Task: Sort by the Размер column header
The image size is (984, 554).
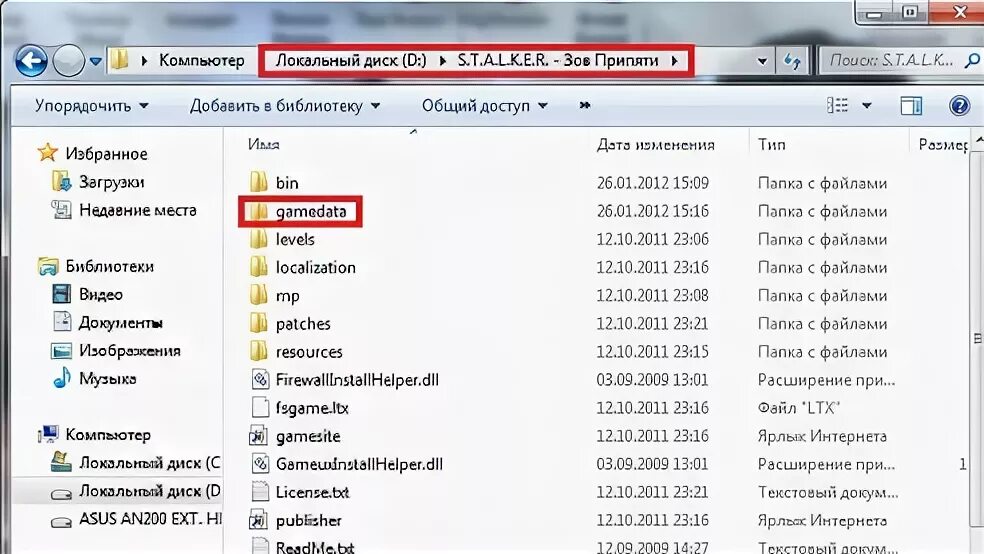Action: coord(943,145)
